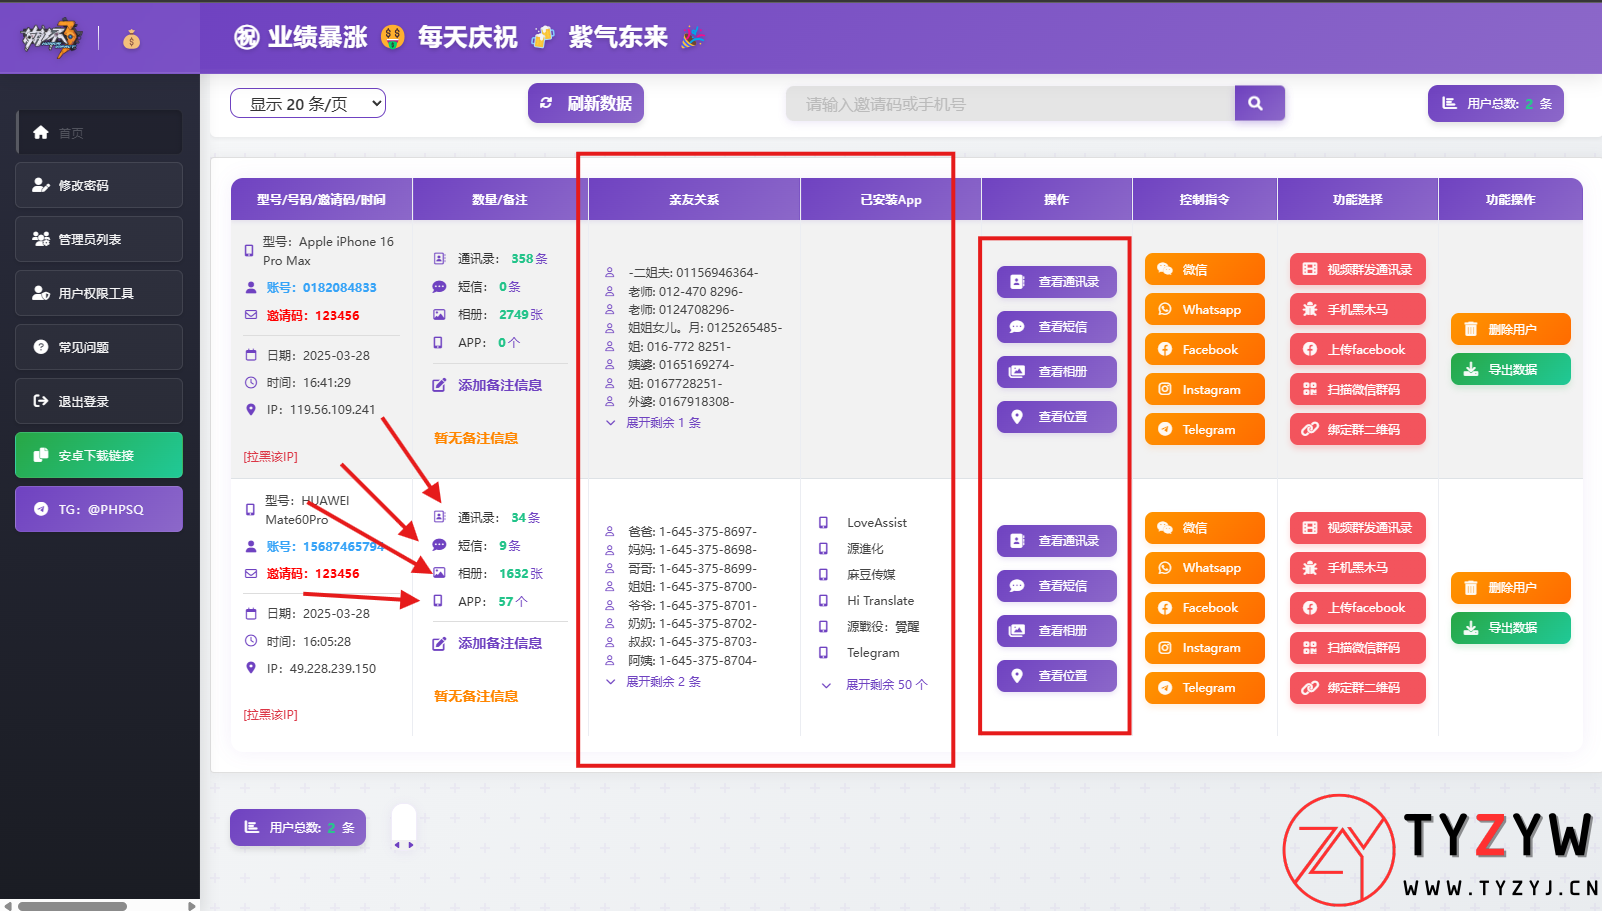Click Whatsapp button in the iPhone row
The height and width of the screenshot is (911, 1602).
[1204, 310]
